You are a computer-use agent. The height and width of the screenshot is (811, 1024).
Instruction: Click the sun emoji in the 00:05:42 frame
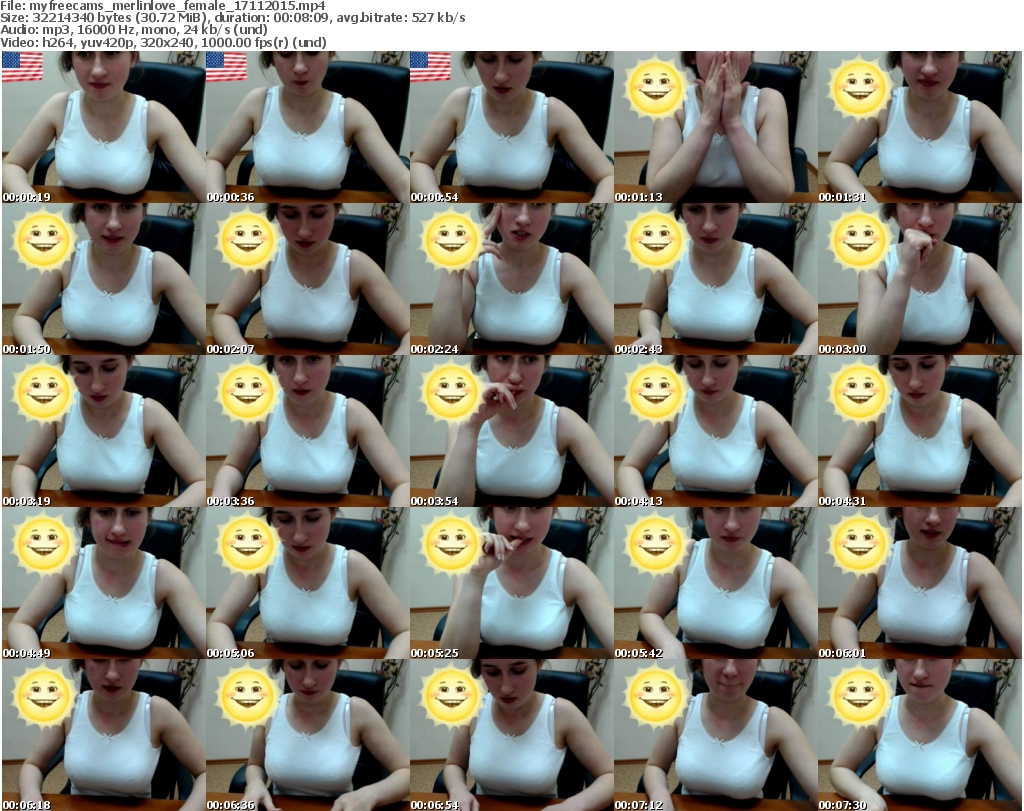point(655,545)
